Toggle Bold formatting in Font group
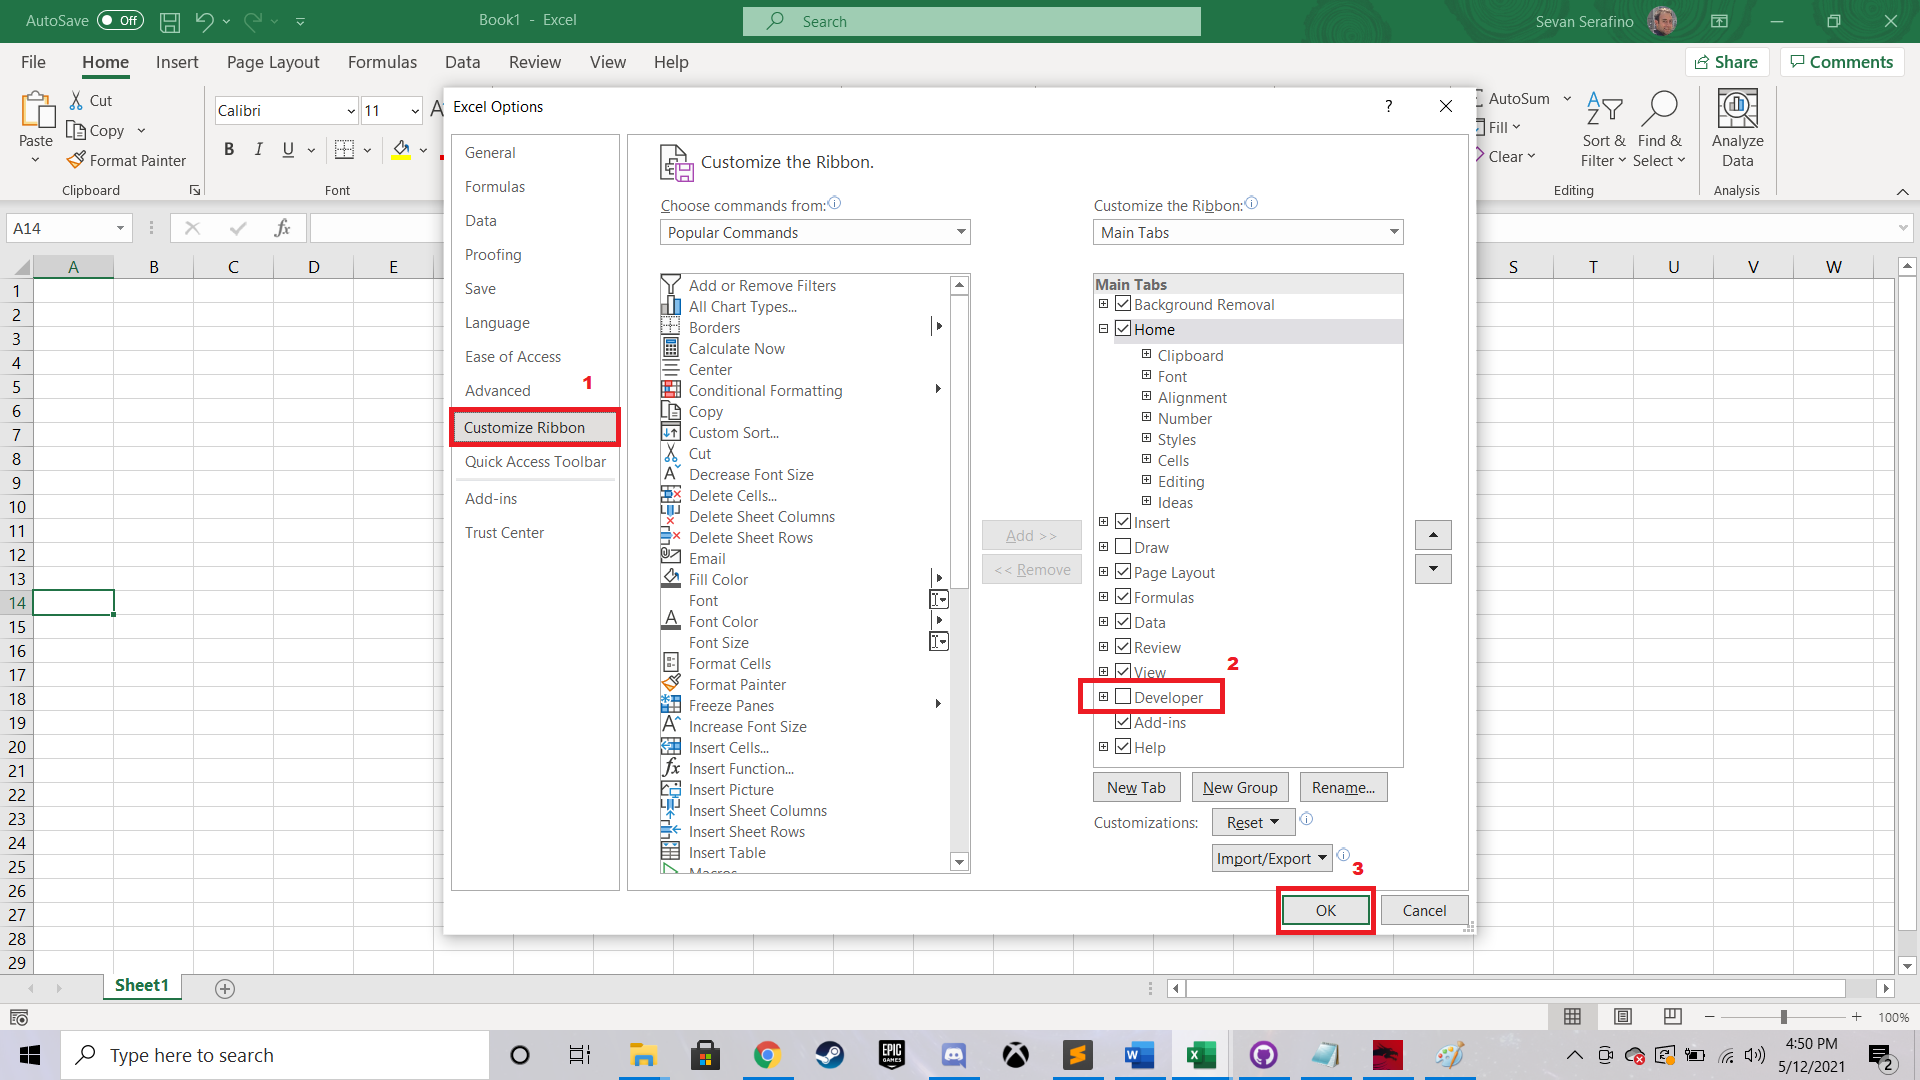Screen dimensions: 1920x1080 coord(229,150)
